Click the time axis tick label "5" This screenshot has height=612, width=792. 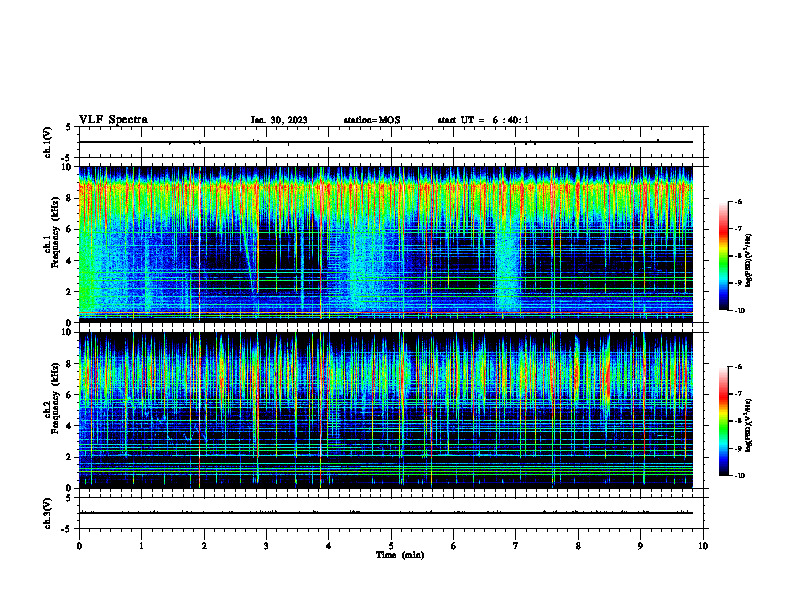point(391,546)
